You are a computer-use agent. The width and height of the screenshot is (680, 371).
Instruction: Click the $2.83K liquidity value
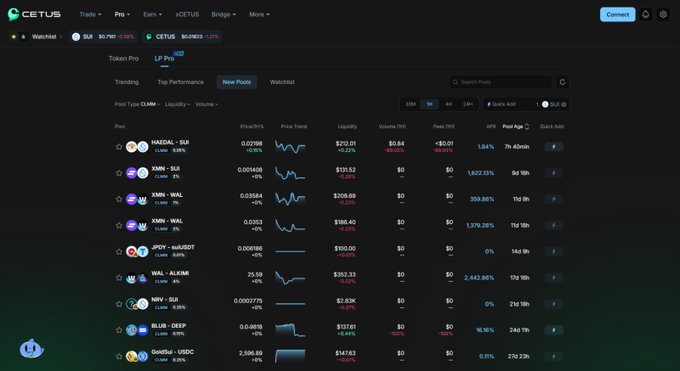pyautogui.click(x=346, y=301)
